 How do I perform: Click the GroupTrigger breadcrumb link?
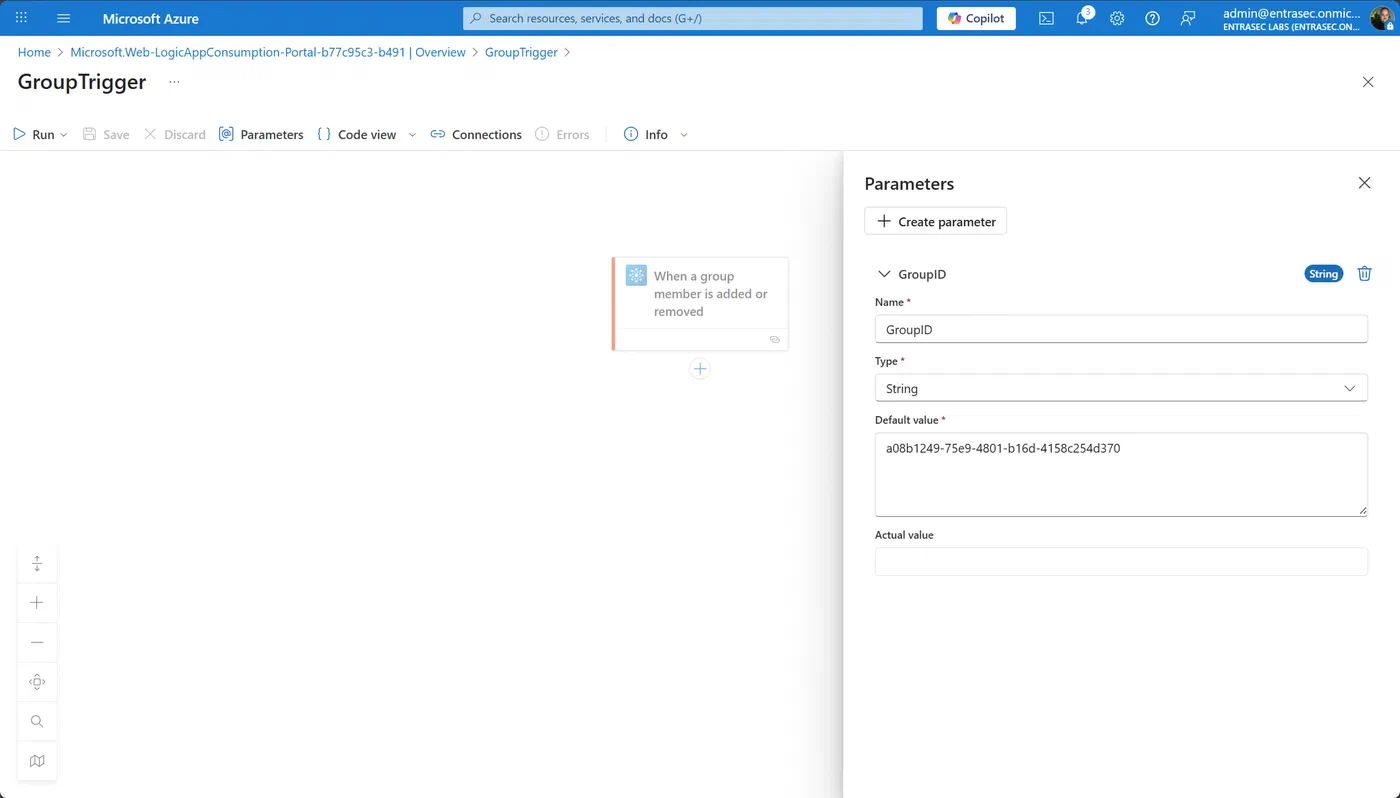pyautogui.click(x=521, y=52)
